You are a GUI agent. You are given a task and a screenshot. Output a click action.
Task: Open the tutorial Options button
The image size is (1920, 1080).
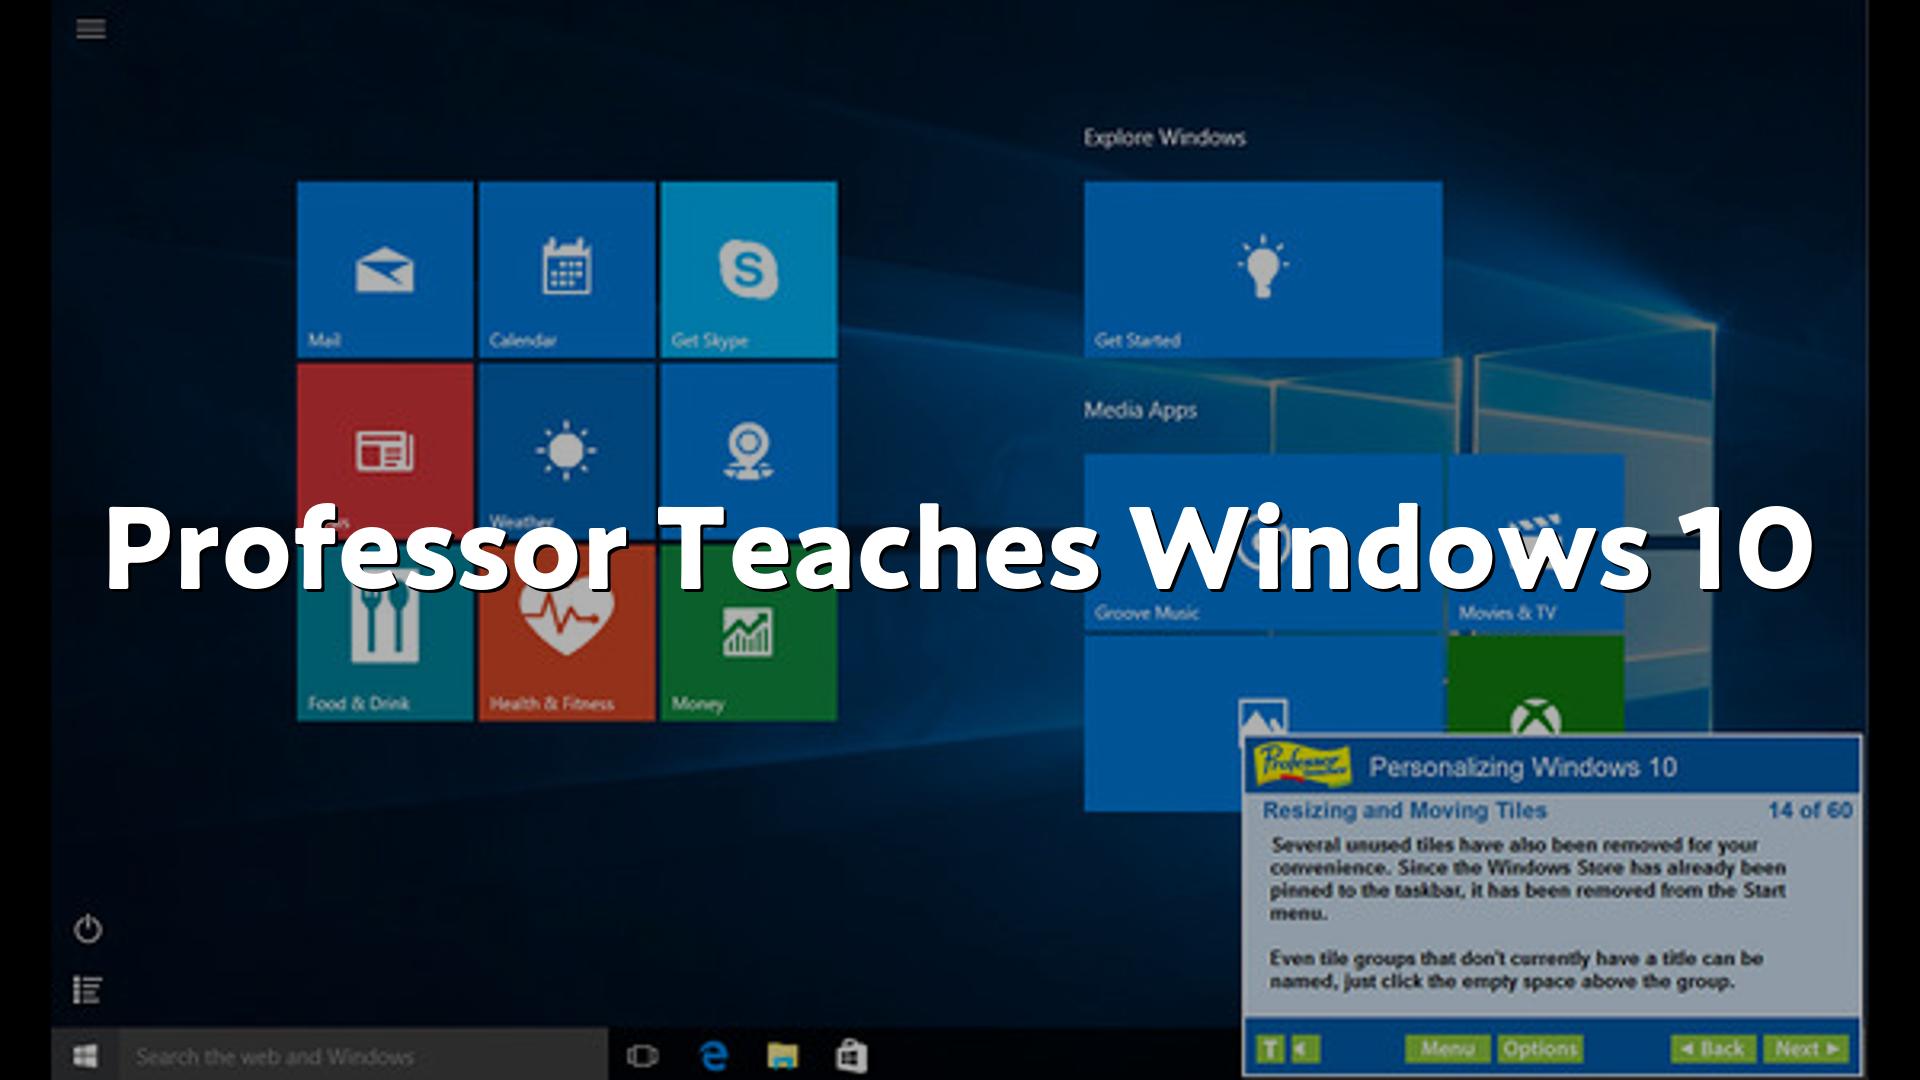pos(1540,1049)
